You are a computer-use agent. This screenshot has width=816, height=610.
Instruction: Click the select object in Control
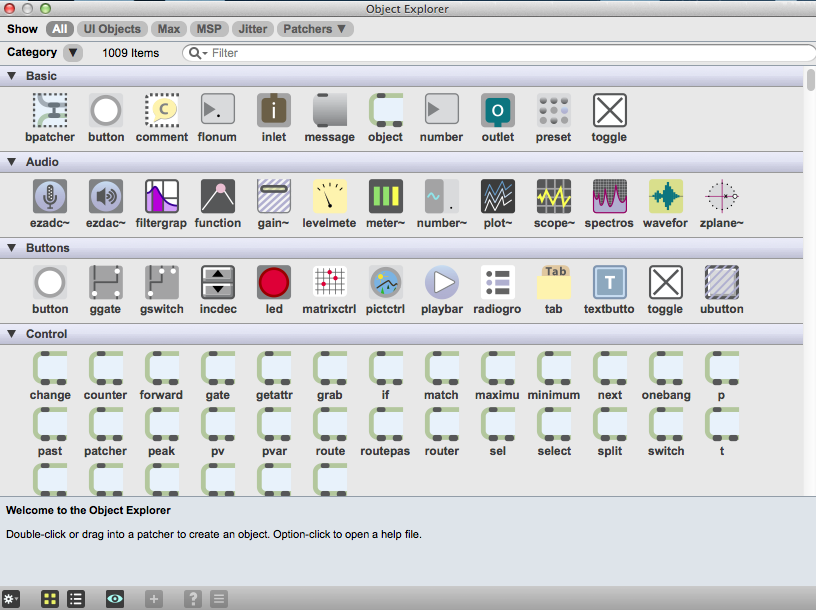554,424
